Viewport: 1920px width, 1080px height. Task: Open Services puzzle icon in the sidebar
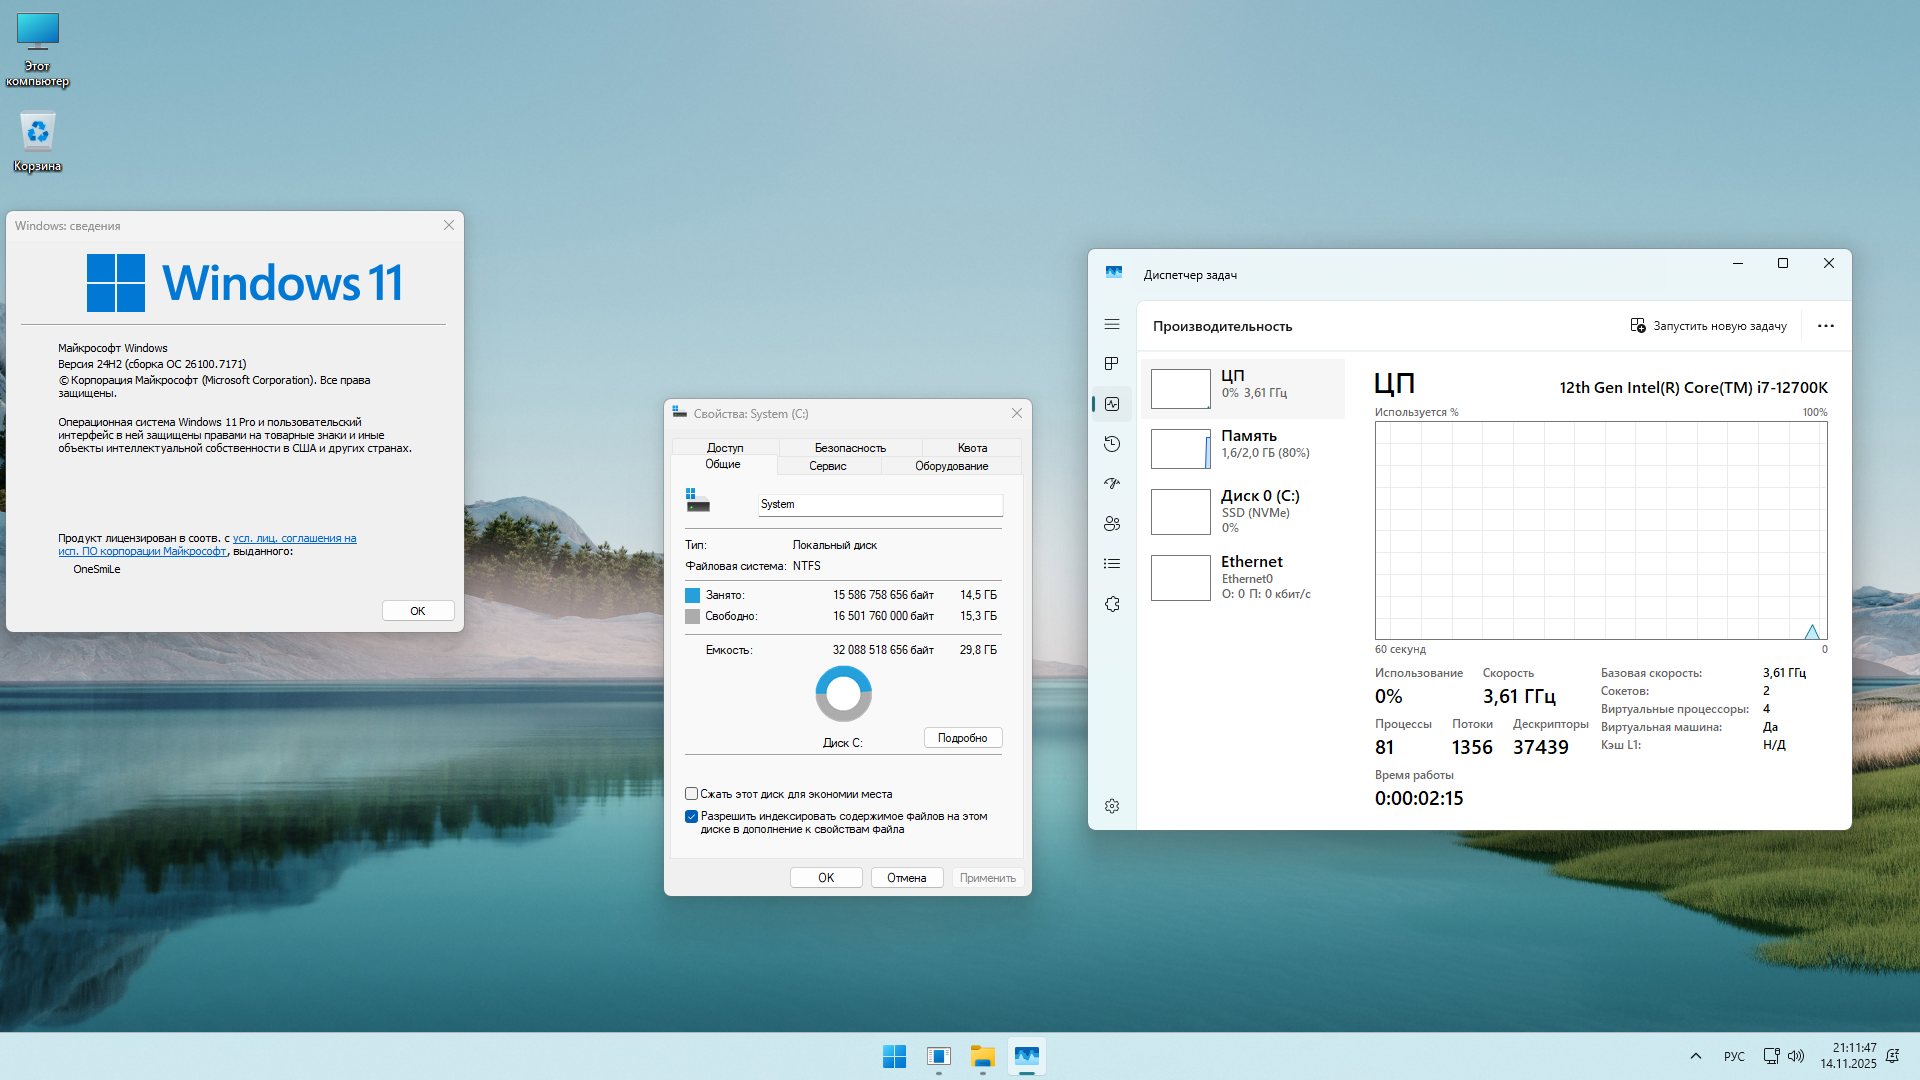pos(1112,604)
